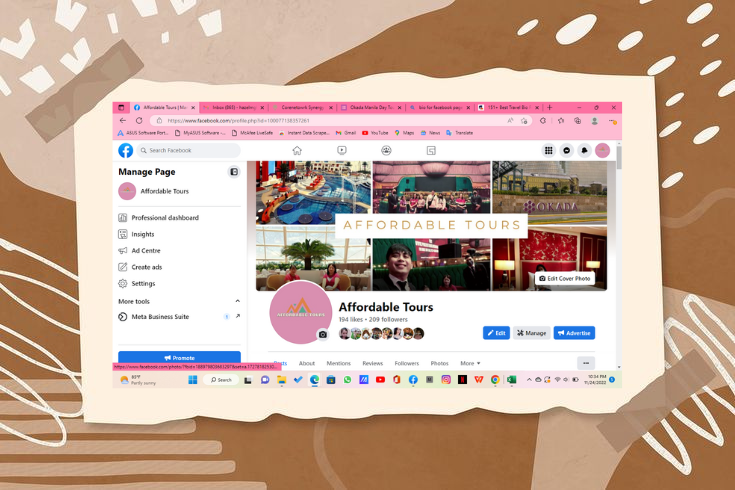This screenshot has width=735, height=490.
Task: Open Excel from the taskbar
Action: (x=511, y=380)
